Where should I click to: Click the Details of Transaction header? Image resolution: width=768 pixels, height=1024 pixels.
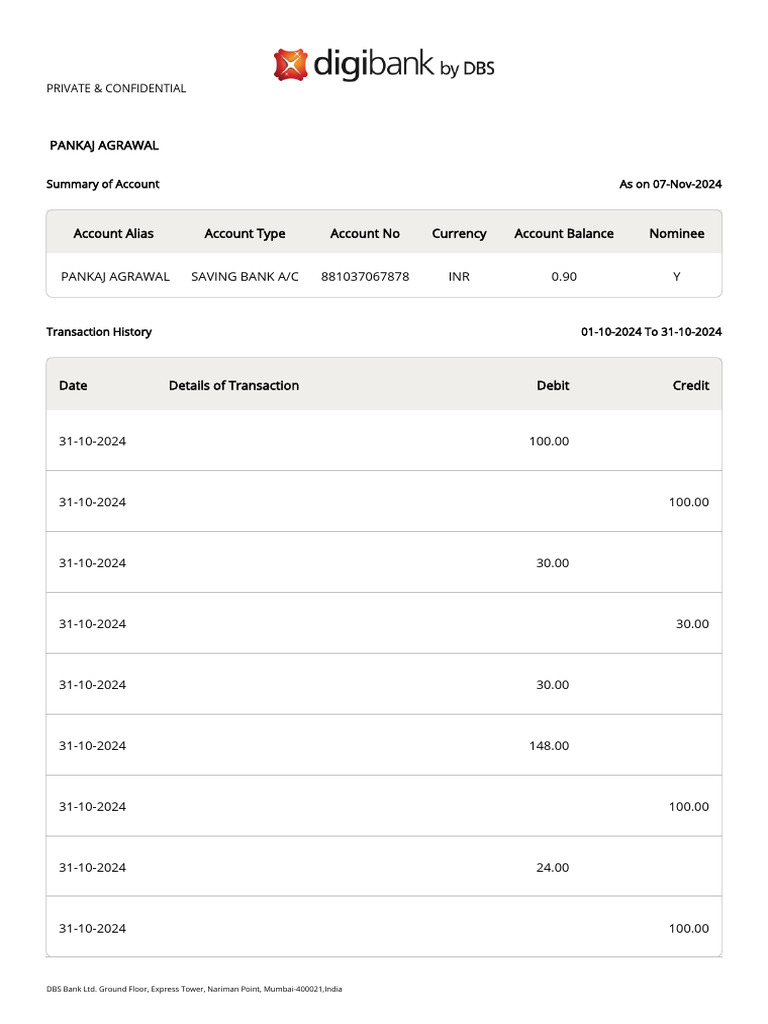pyautogui.click(x=234, y=385)
